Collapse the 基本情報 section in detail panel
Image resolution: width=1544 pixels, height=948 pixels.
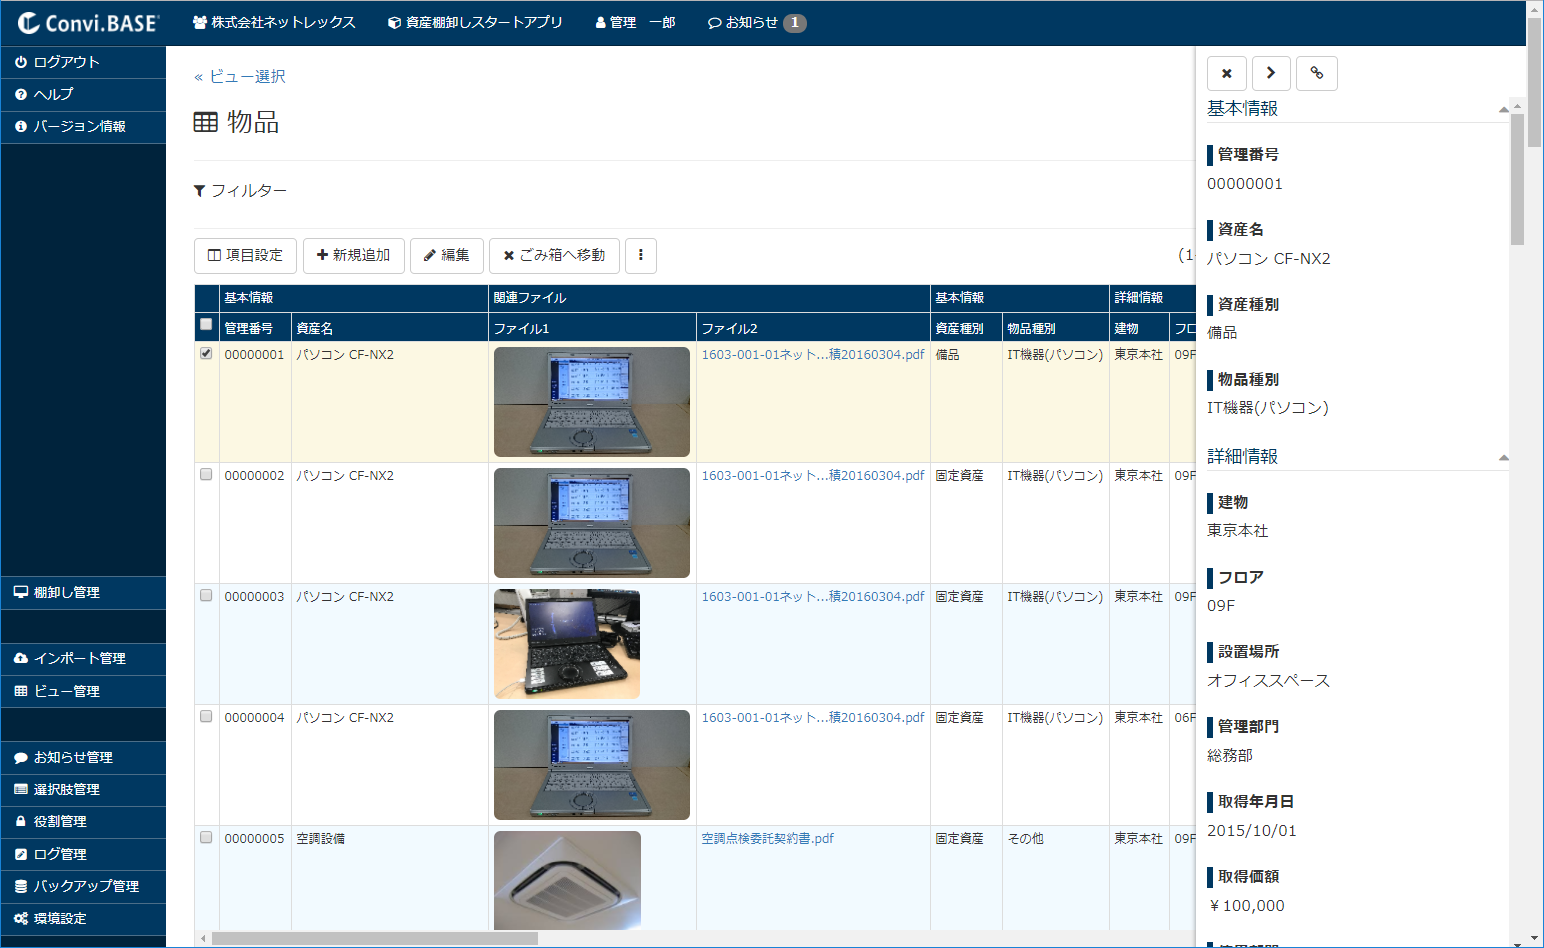click(x=1504, y=109)
